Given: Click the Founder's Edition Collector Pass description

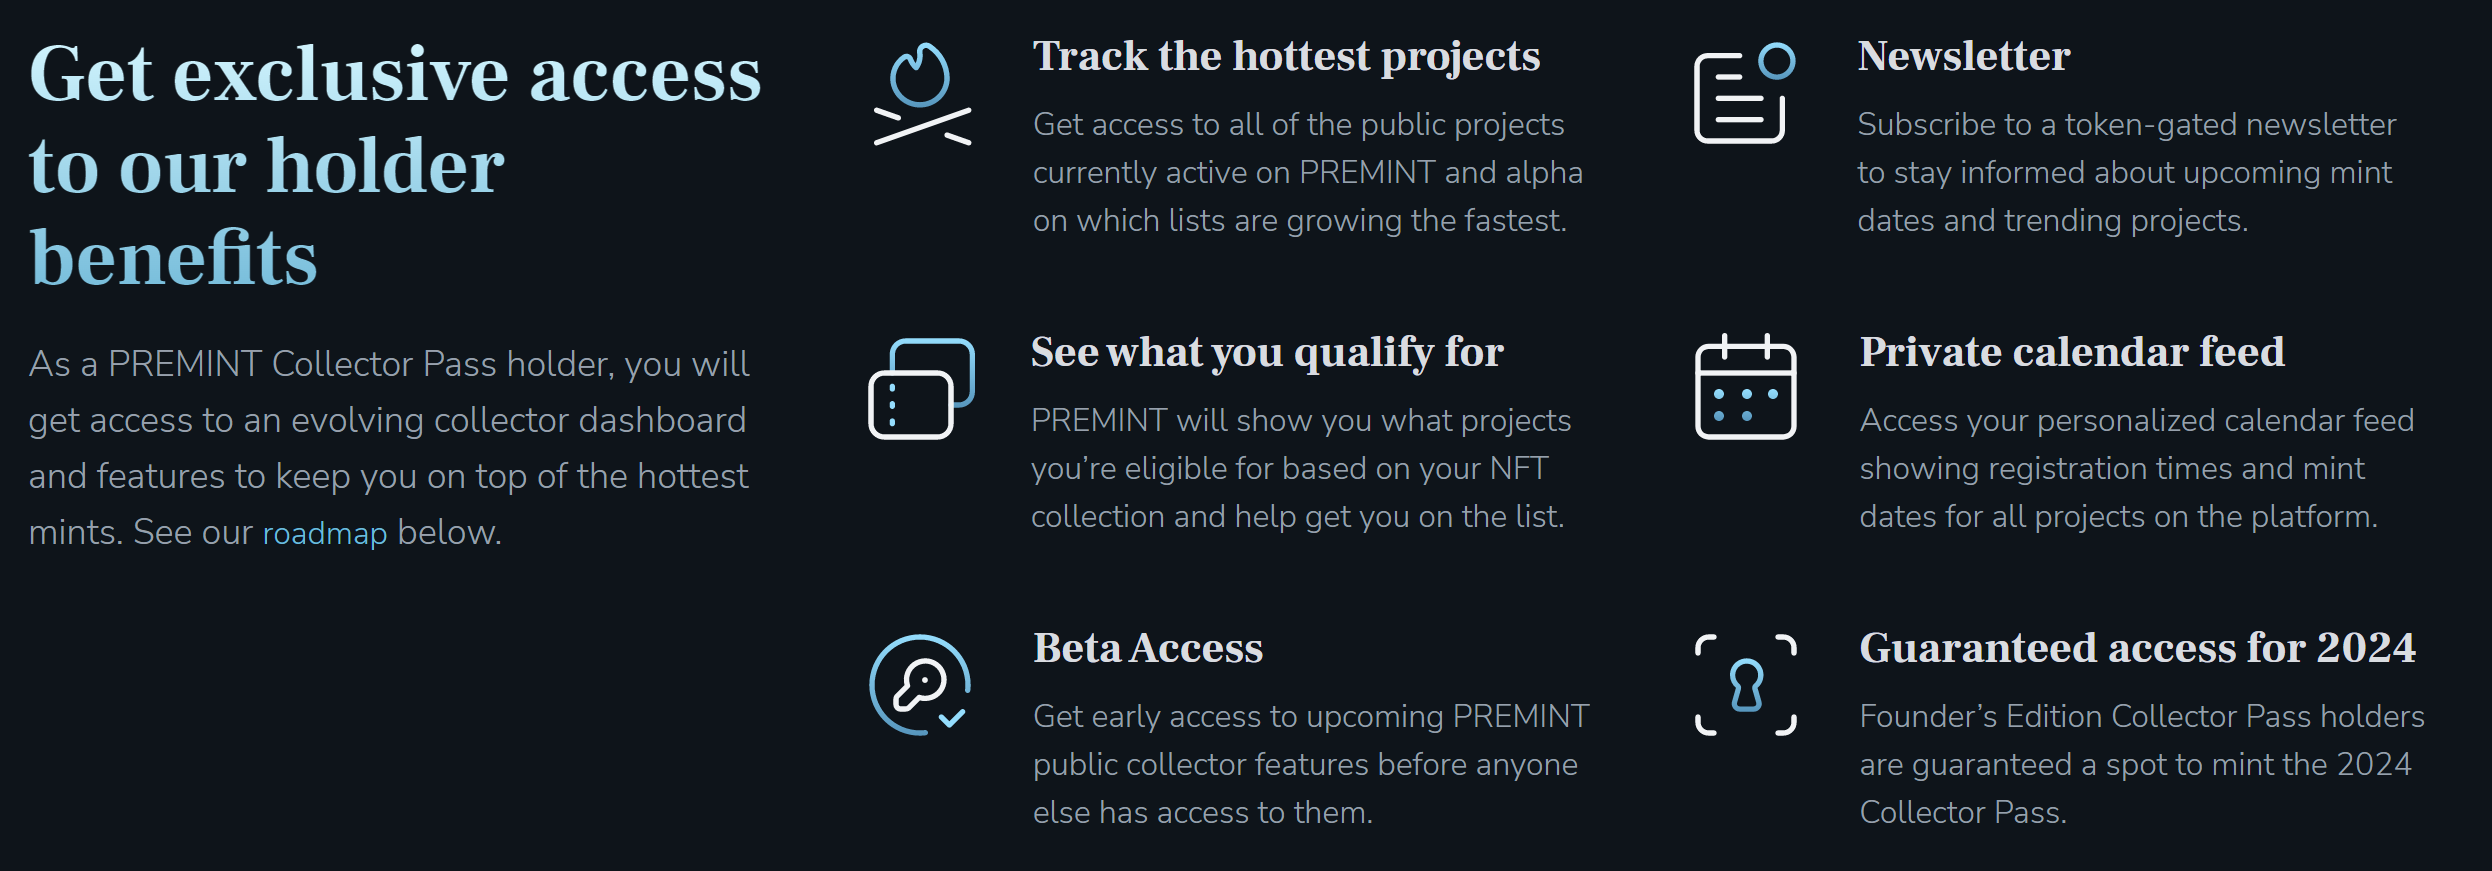Looking at the screenshot, I should pos(2142,764).
